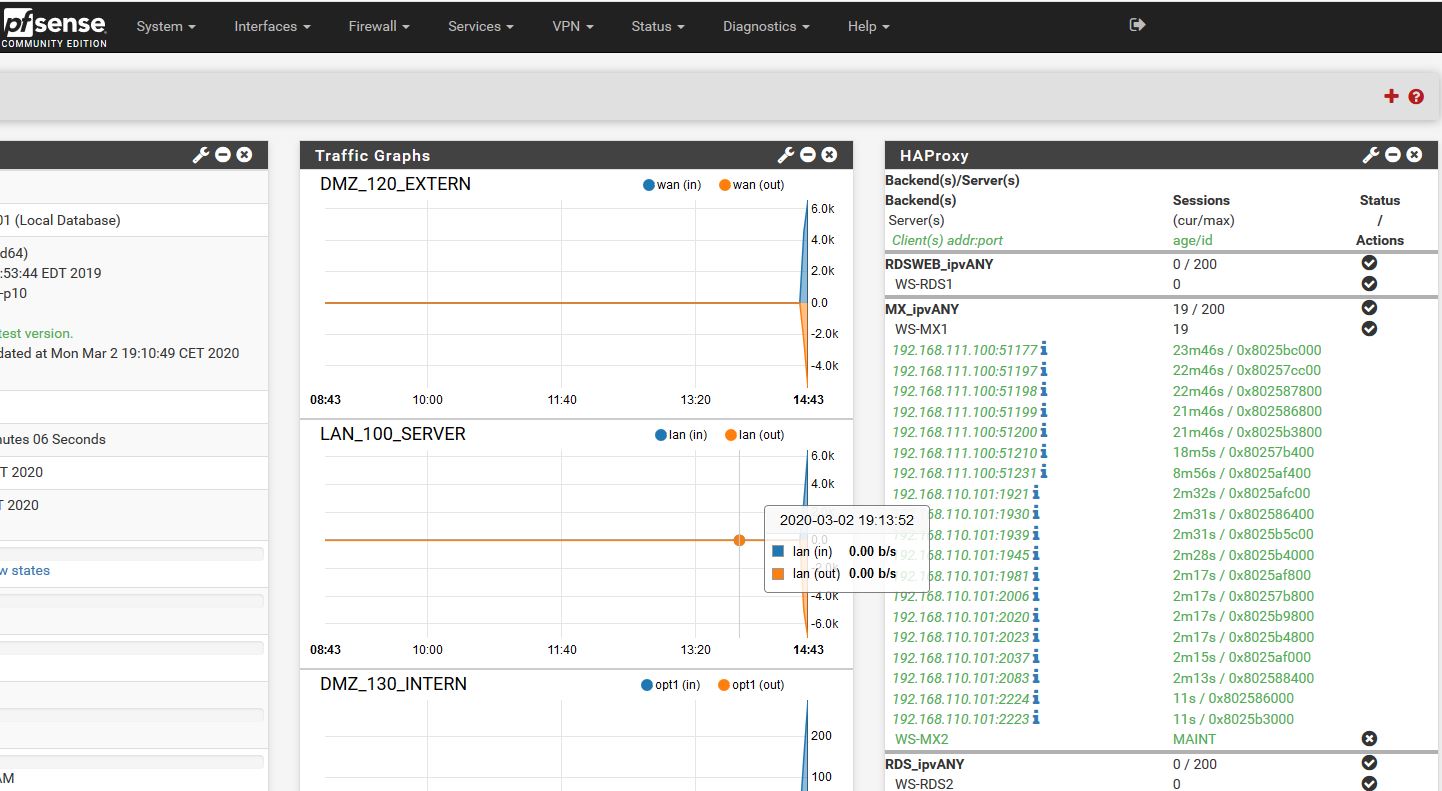
Task: Open the Status dropdown menu
Action: coord(658,26)
